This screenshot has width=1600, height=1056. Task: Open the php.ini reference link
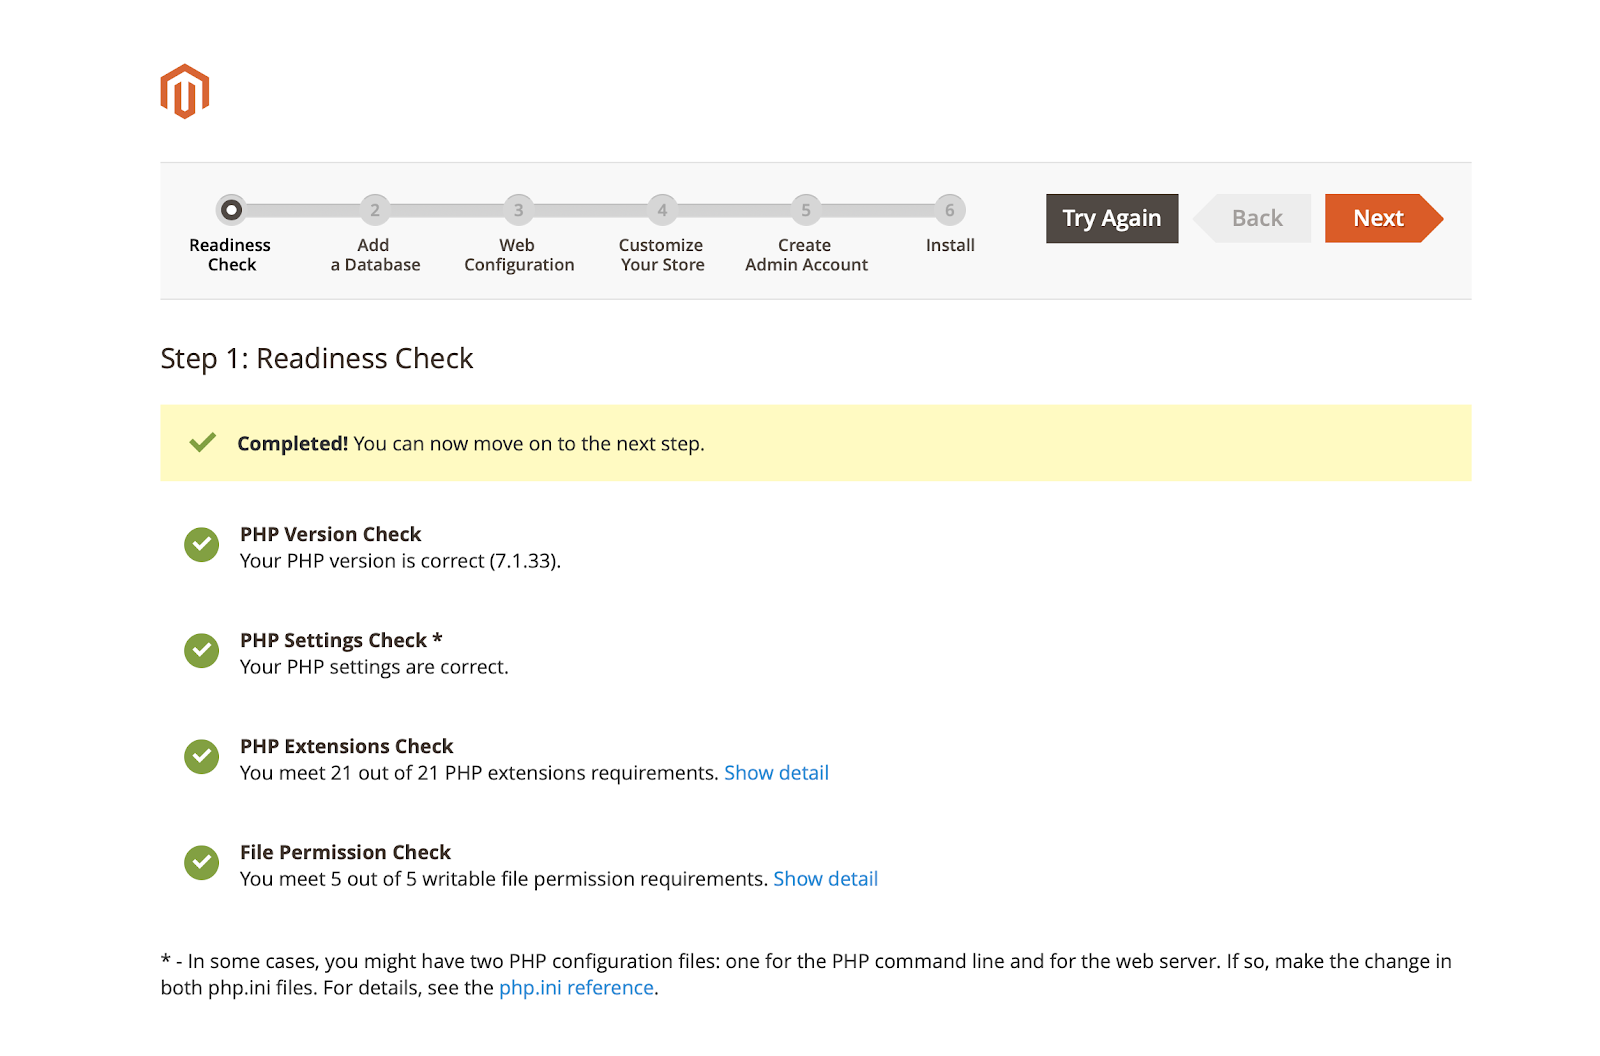(576, 988)
